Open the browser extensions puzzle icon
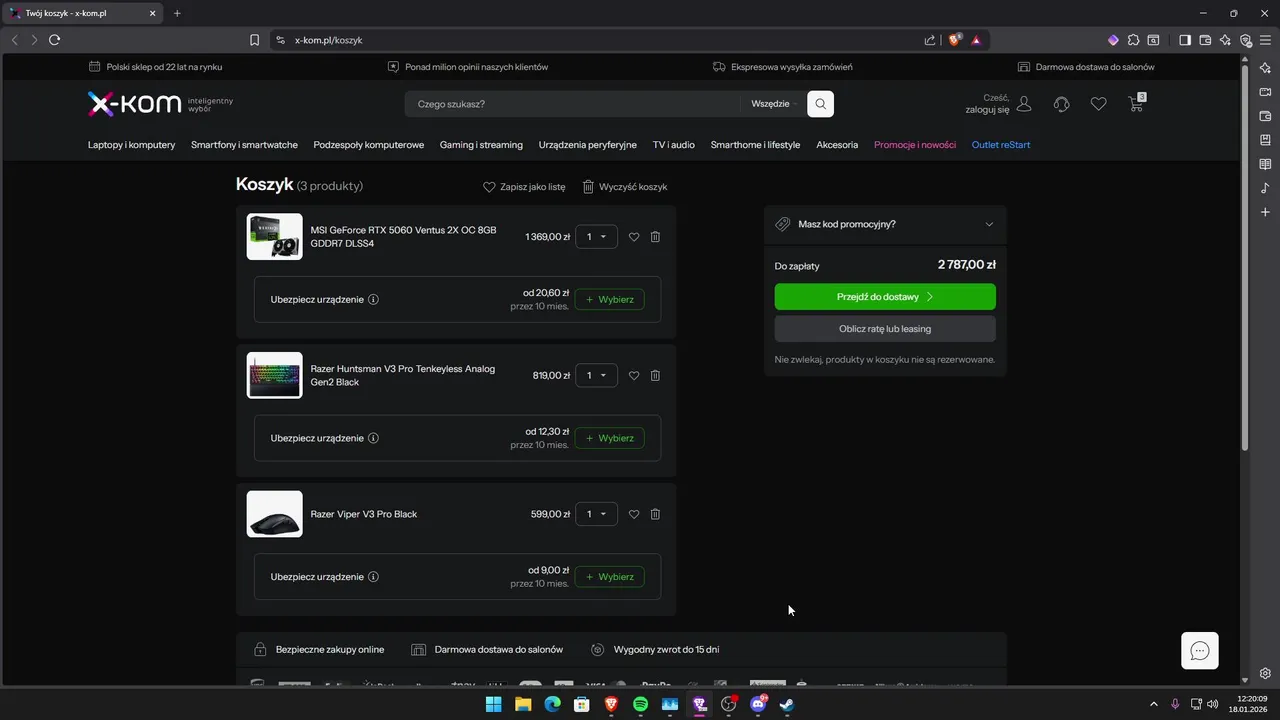Image resolution: width=1280 pixels, height=720 pixels. click(1133, 40)
